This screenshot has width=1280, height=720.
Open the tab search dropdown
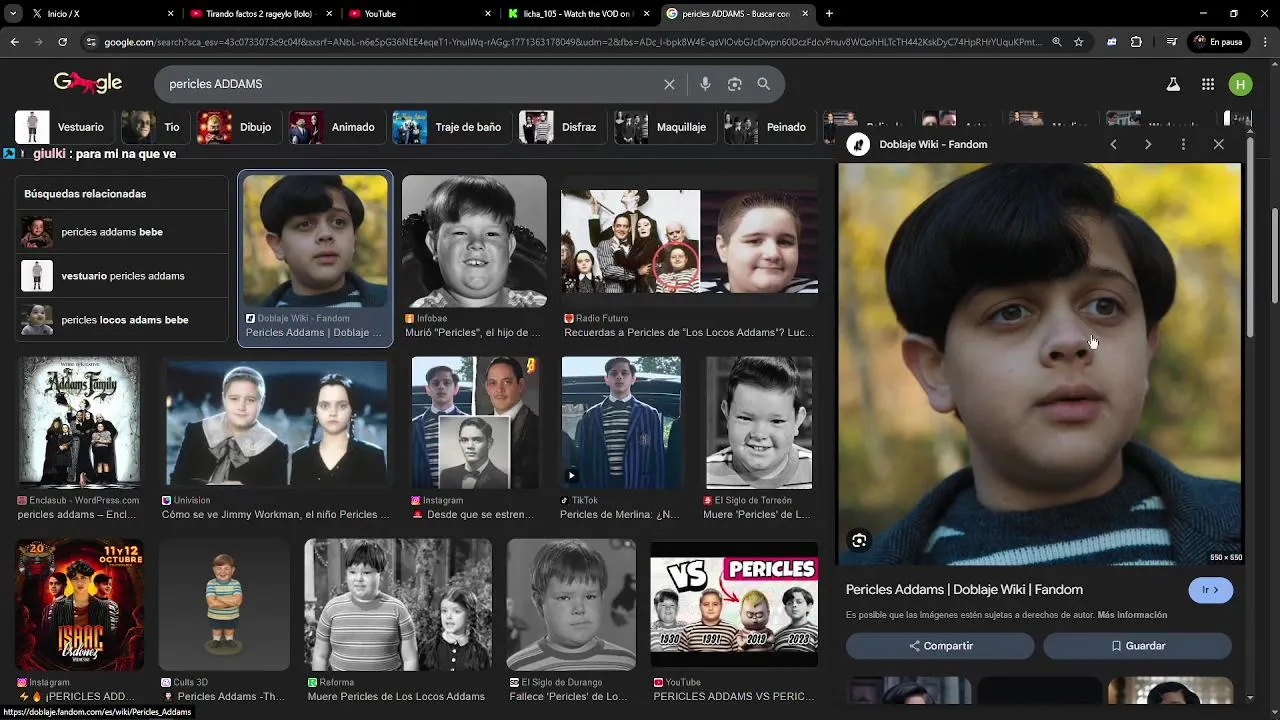click(x=12, y=14)
